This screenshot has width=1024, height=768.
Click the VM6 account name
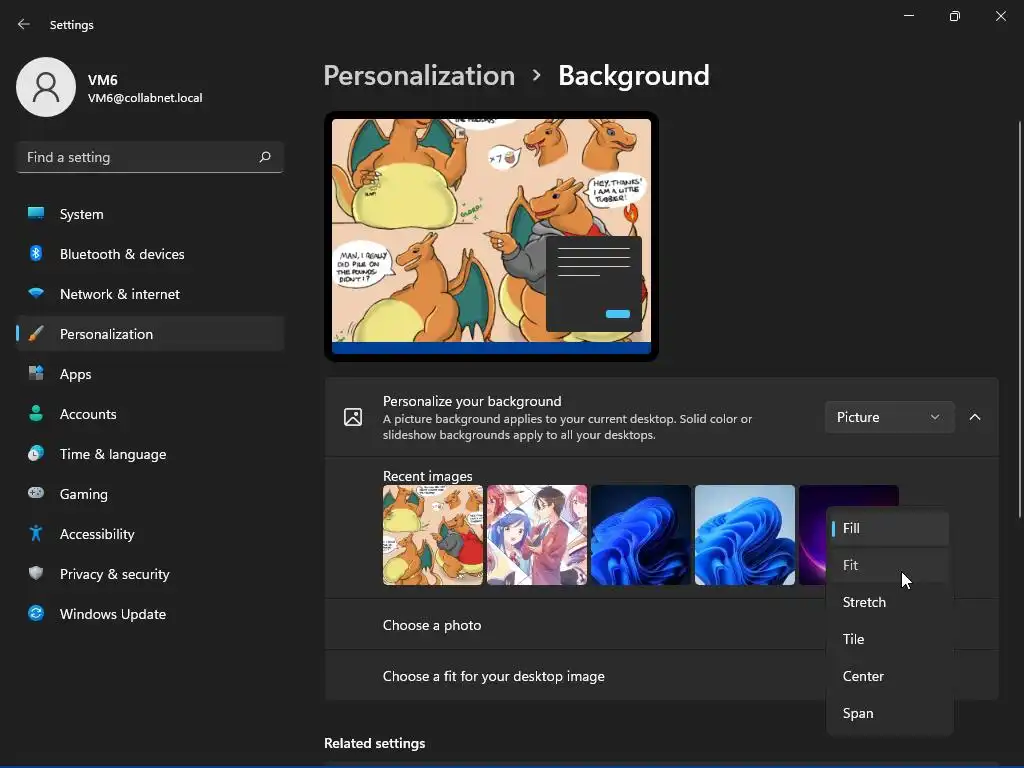pyautogui.click(x=103, y=80)
